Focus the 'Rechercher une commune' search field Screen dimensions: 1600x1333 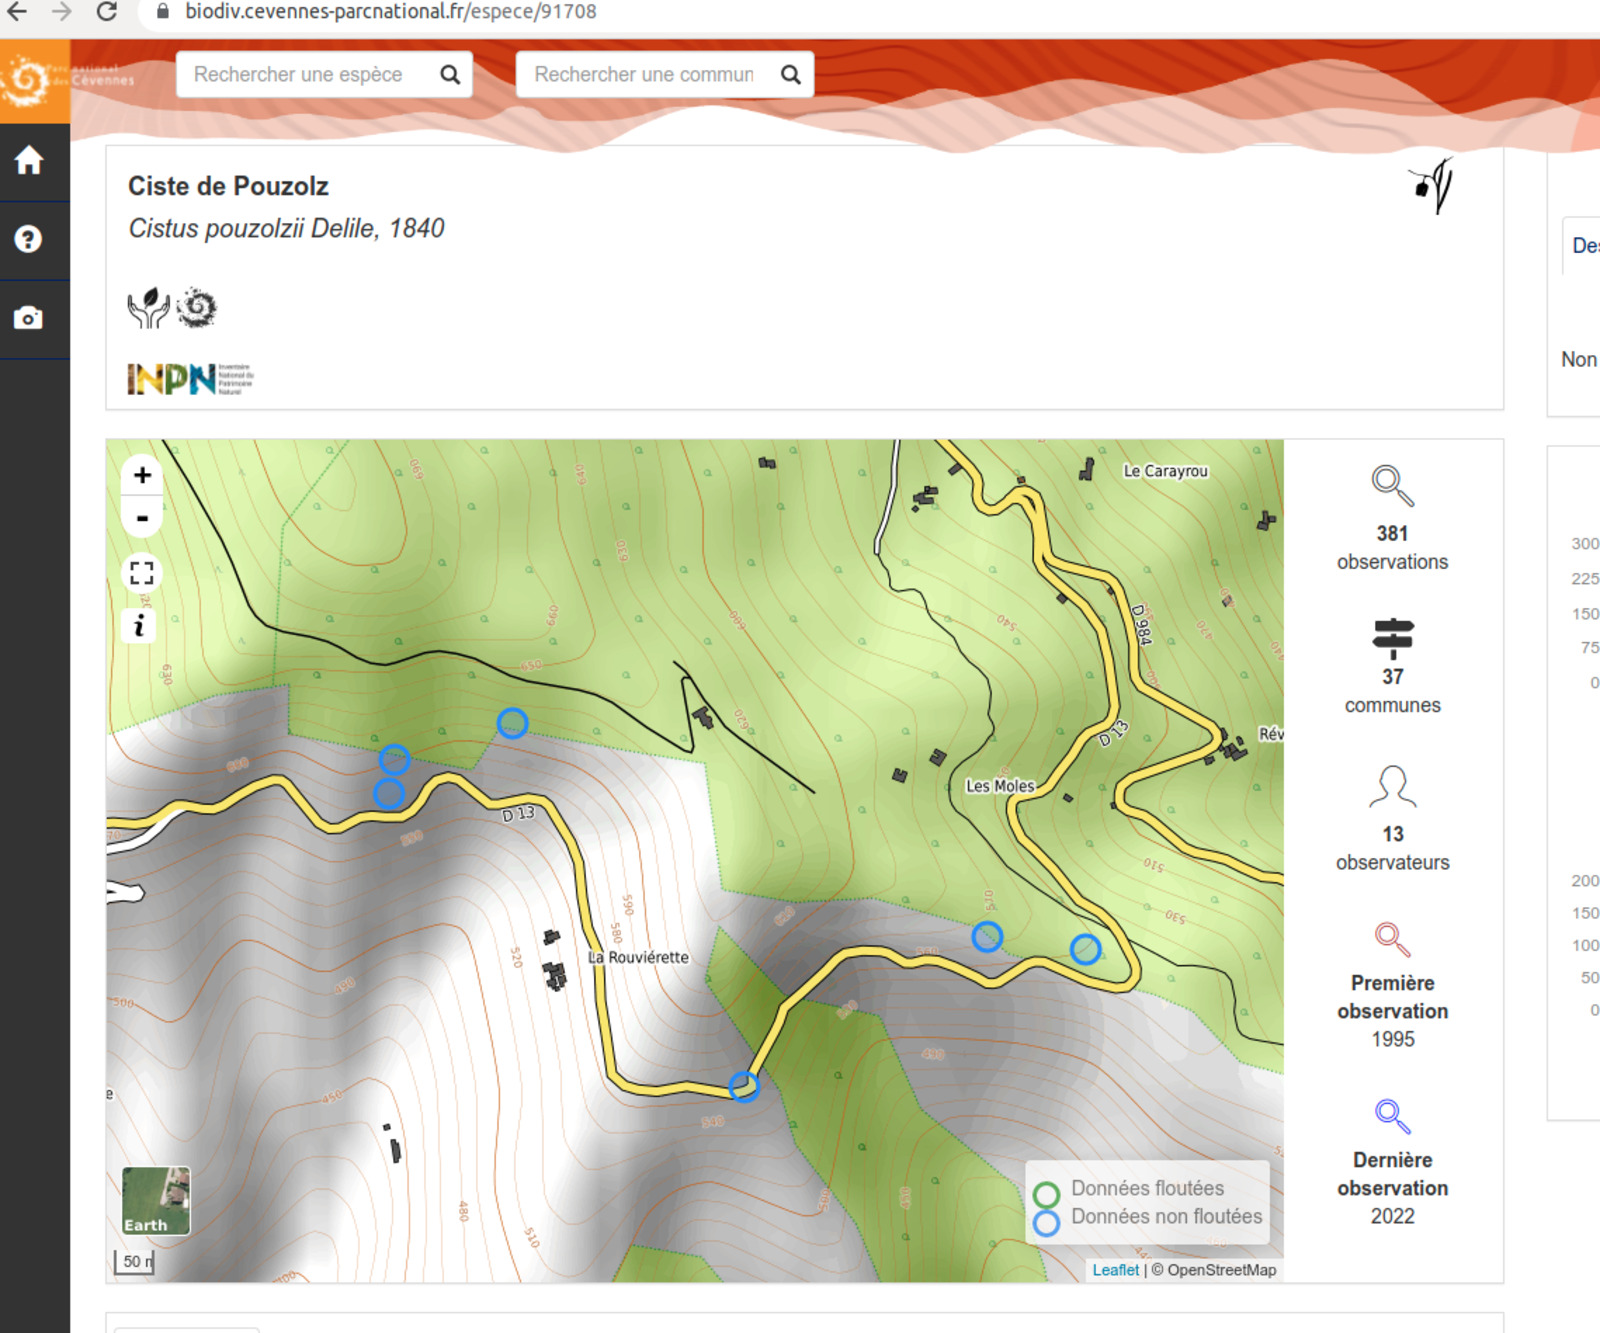click(x=645, y=75)
